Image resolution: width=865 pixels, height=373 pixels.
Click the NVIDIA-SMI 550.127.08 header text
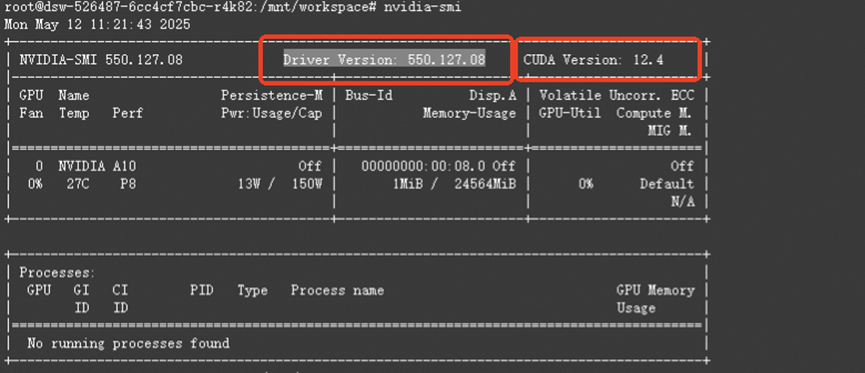(101, 60)
